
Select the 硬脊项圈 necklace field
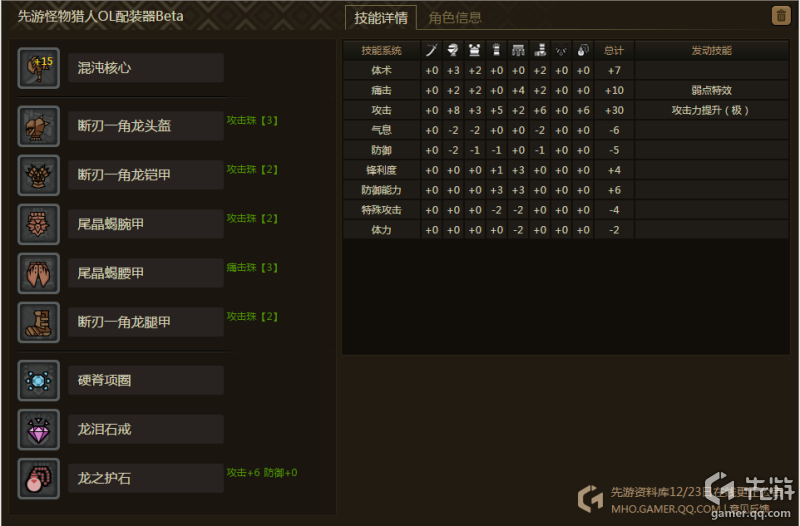(146, 380)
